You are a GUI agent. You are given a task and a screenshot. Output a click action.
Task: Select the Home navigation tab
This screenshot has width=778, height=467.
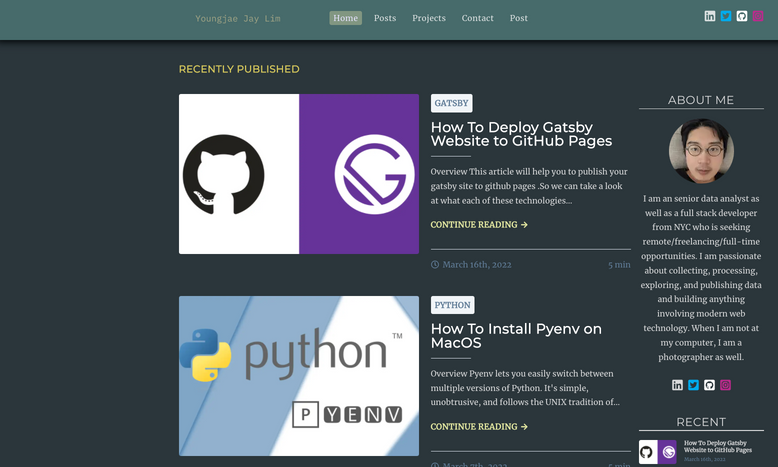tap(345, 18)
